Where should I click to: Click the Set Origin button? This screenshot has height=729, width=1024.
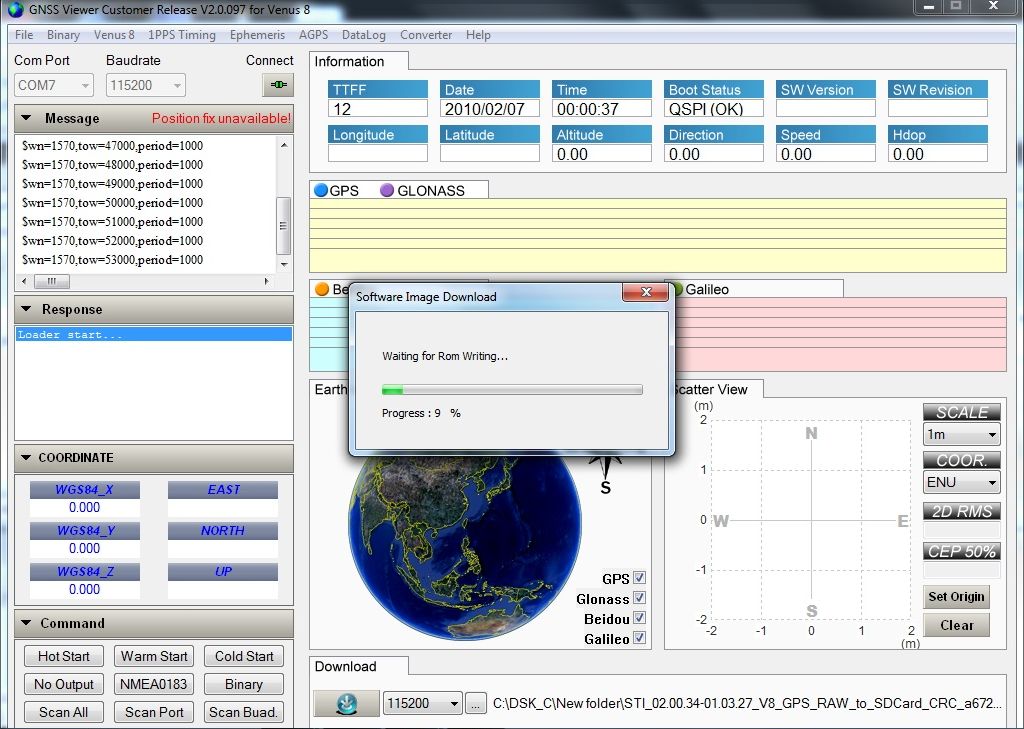(956, 596)
